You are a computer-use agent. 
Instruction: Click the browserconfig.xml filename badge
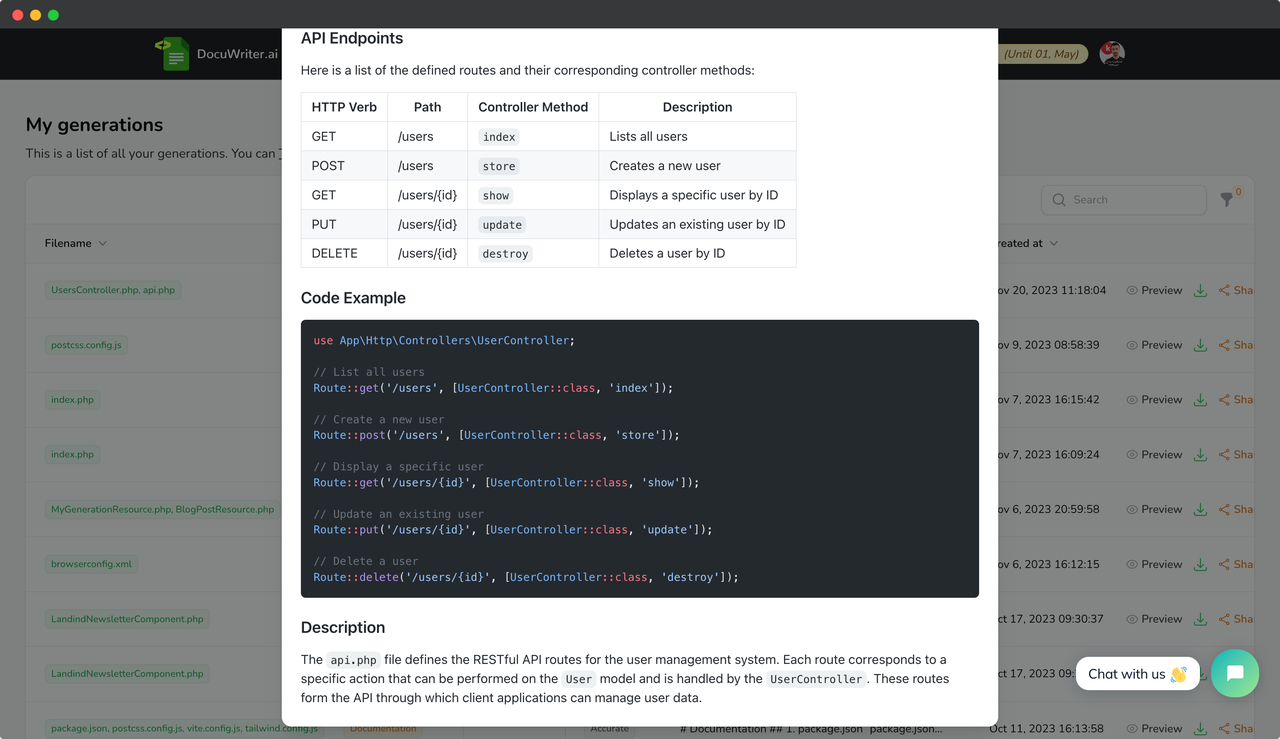click(x=91, y=563)
